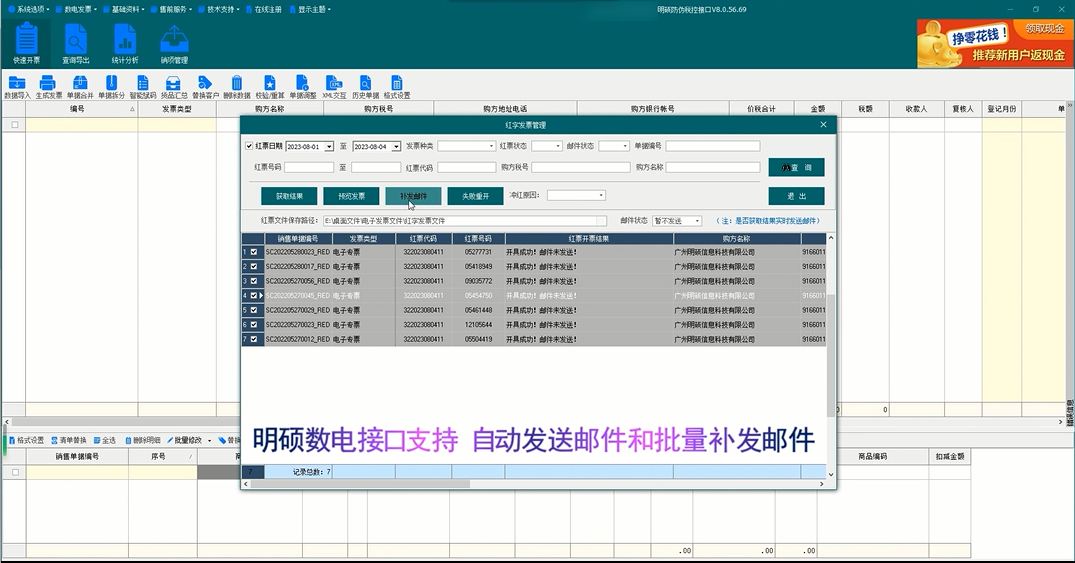Click the 格式设置 format settings toolbar icon
Screen dimensions: 1075x563
point(397,86)
